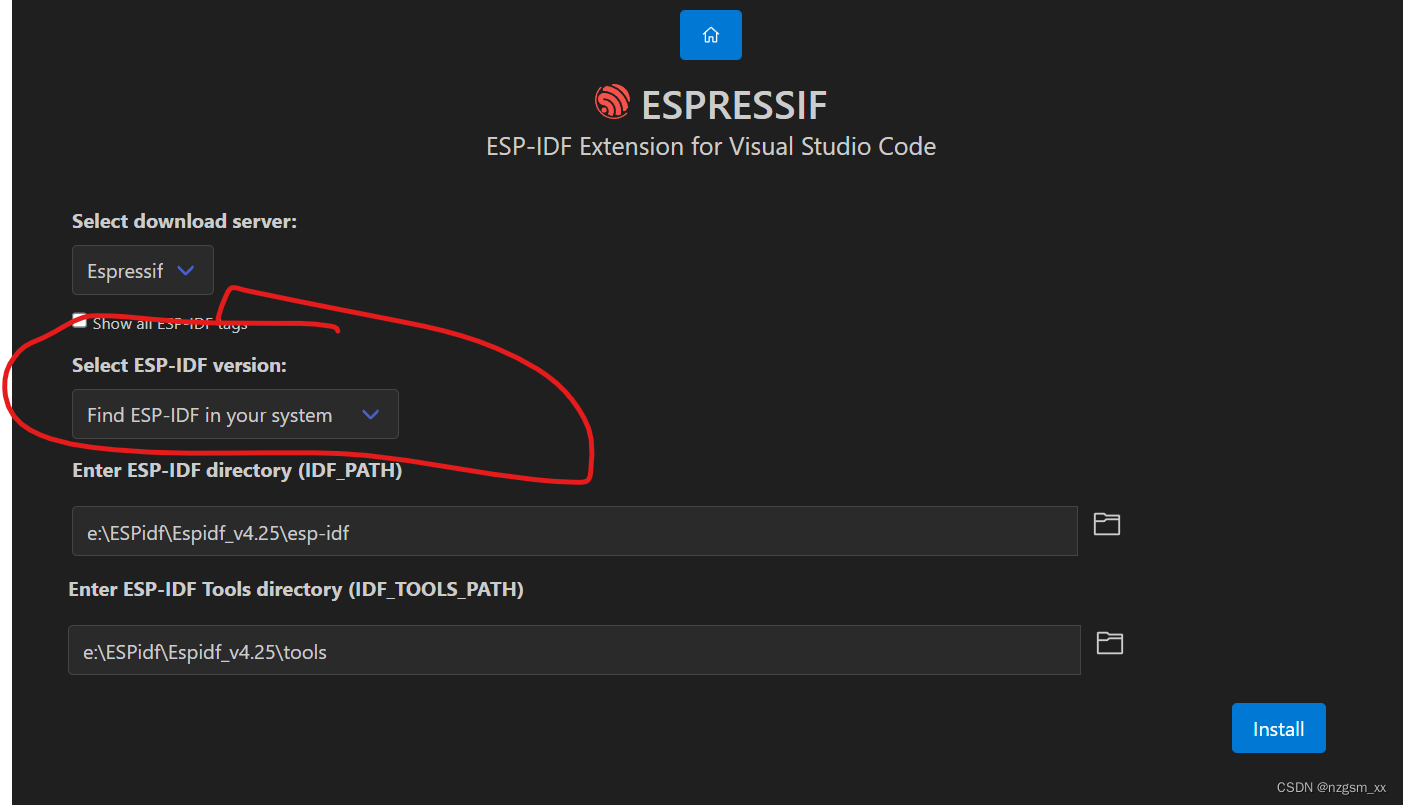Click the CSDN watermark link
The image size is (1403, 805).
pos(1334,789)
